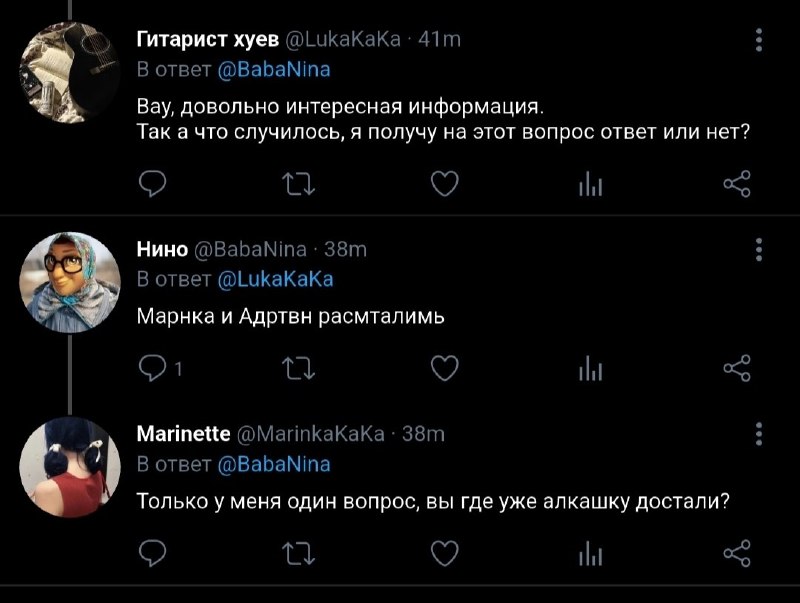View analytics for LukaKaKa's tweet
800x603 pixels.
tap(591, 184)
